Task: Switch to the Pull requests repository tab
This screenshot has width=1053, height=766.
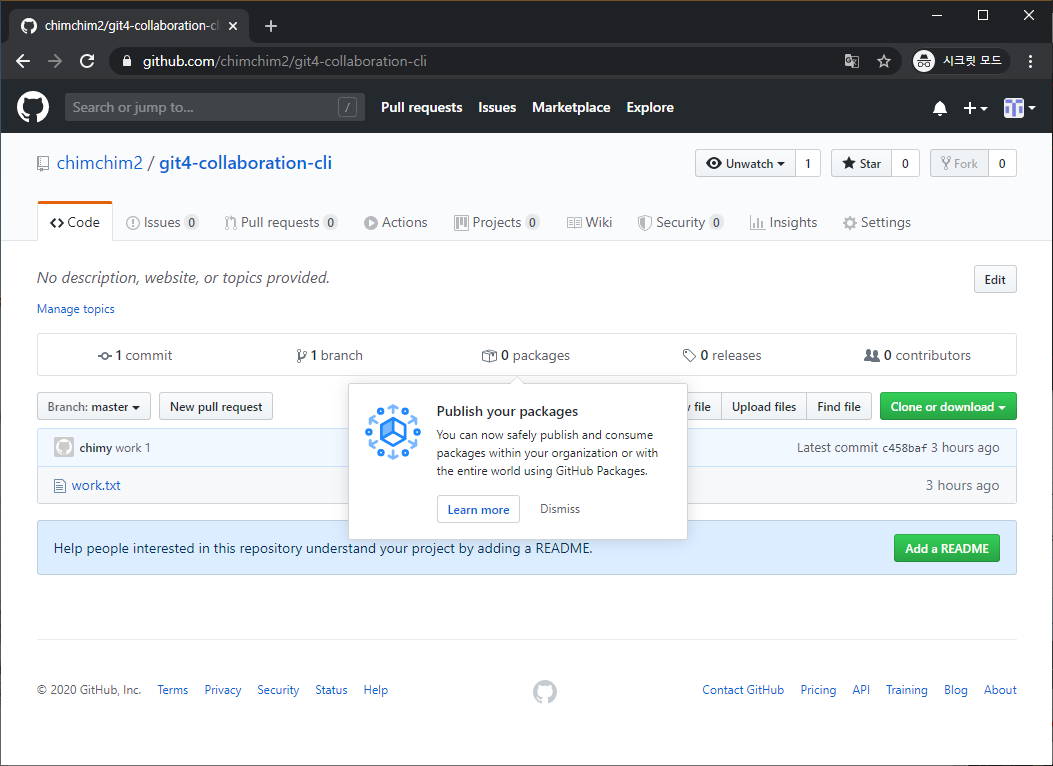Action: point(280,222)
